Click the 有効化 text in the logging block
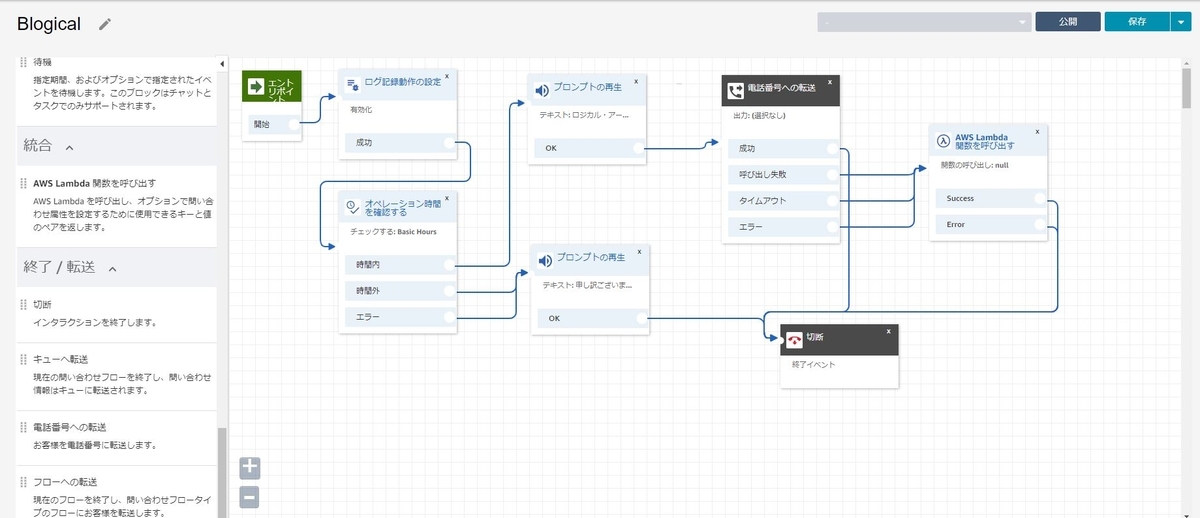Image resolution: width=1200 pixels, height=518 pixels. tap(361, 111)
